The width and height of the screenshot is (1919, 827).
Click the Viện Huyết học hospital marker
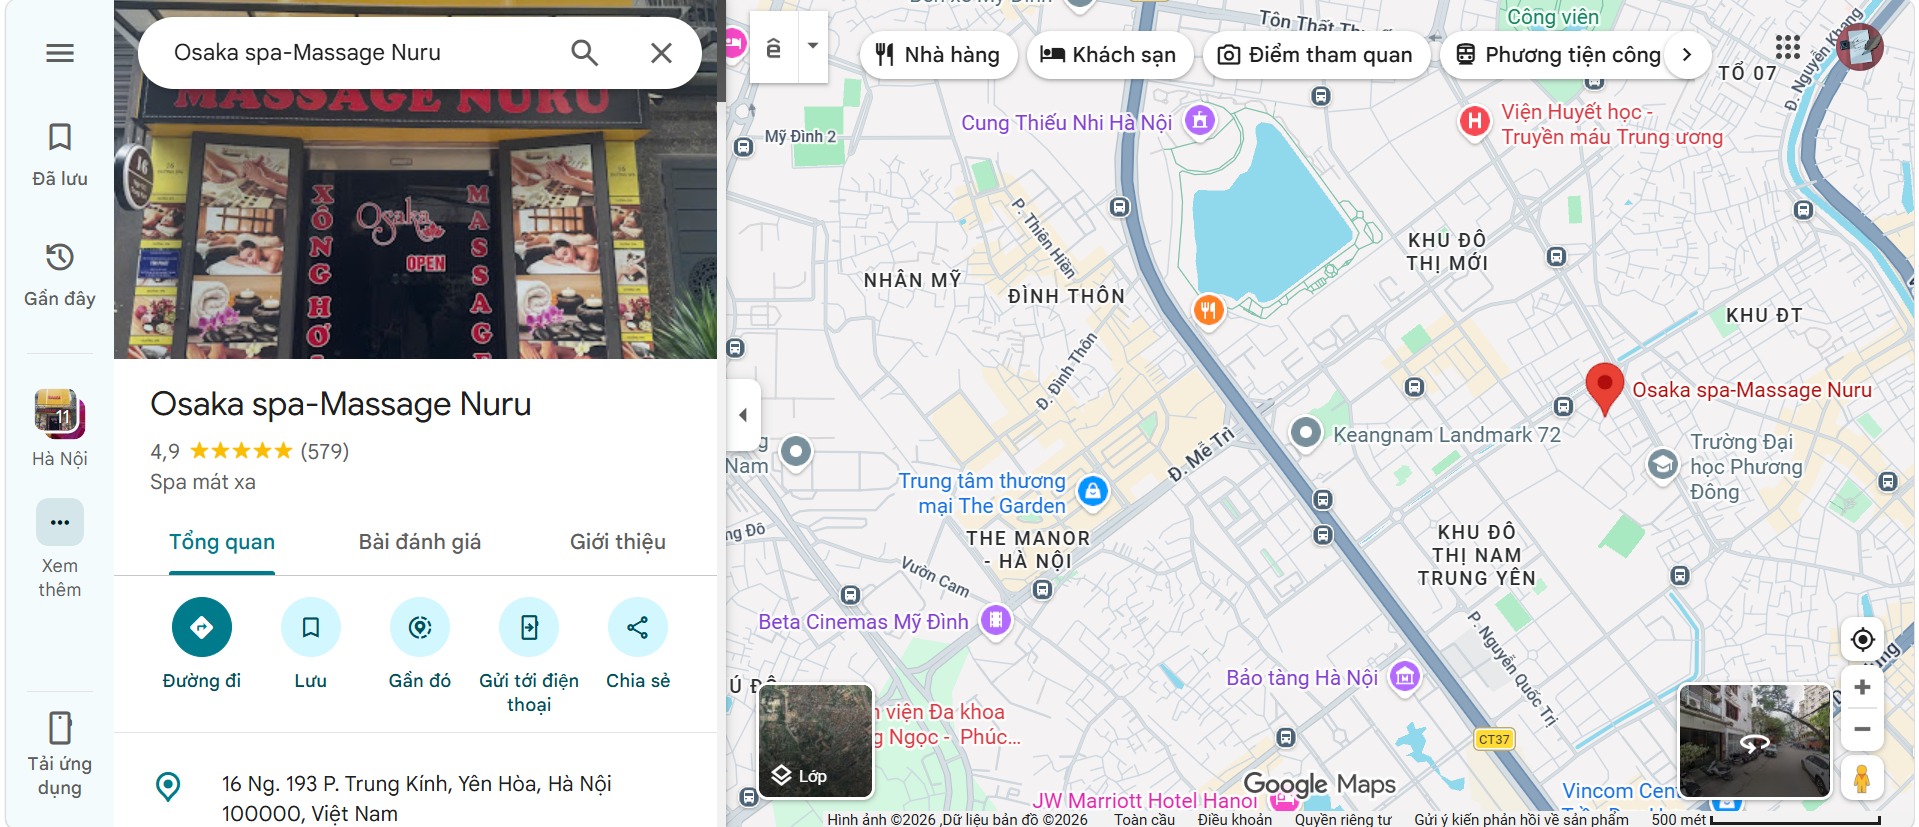[x=1474, y=122]
